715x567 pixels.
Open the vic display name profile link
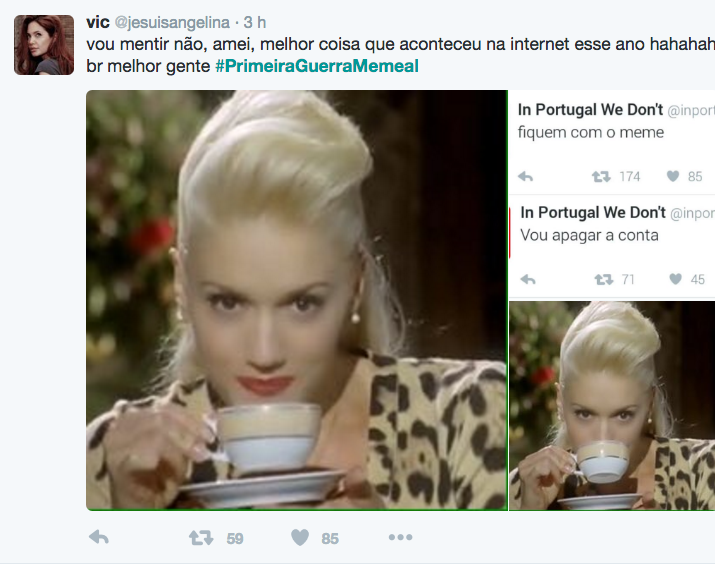[98, 22]
